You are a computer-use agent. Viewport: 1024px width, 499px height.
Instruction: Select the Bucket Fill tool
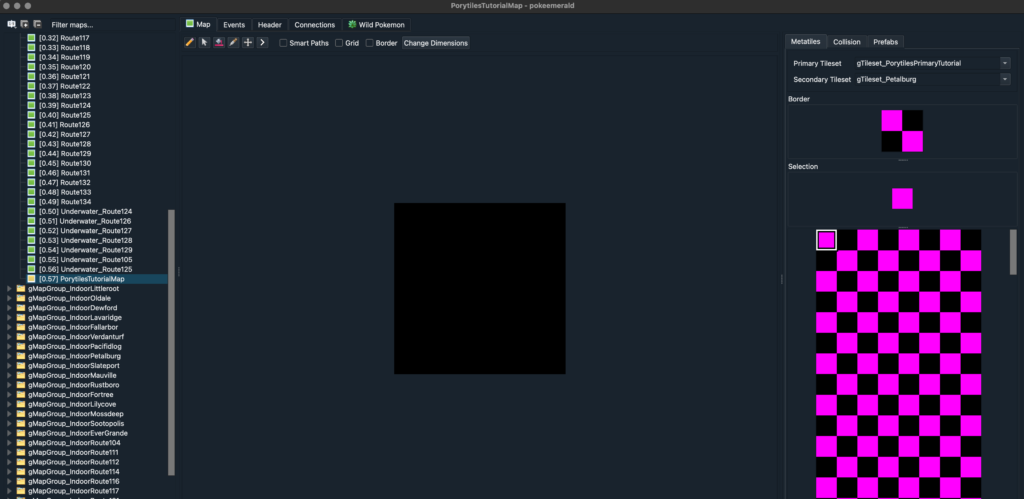pyautogui.click(x=219, y=42)
